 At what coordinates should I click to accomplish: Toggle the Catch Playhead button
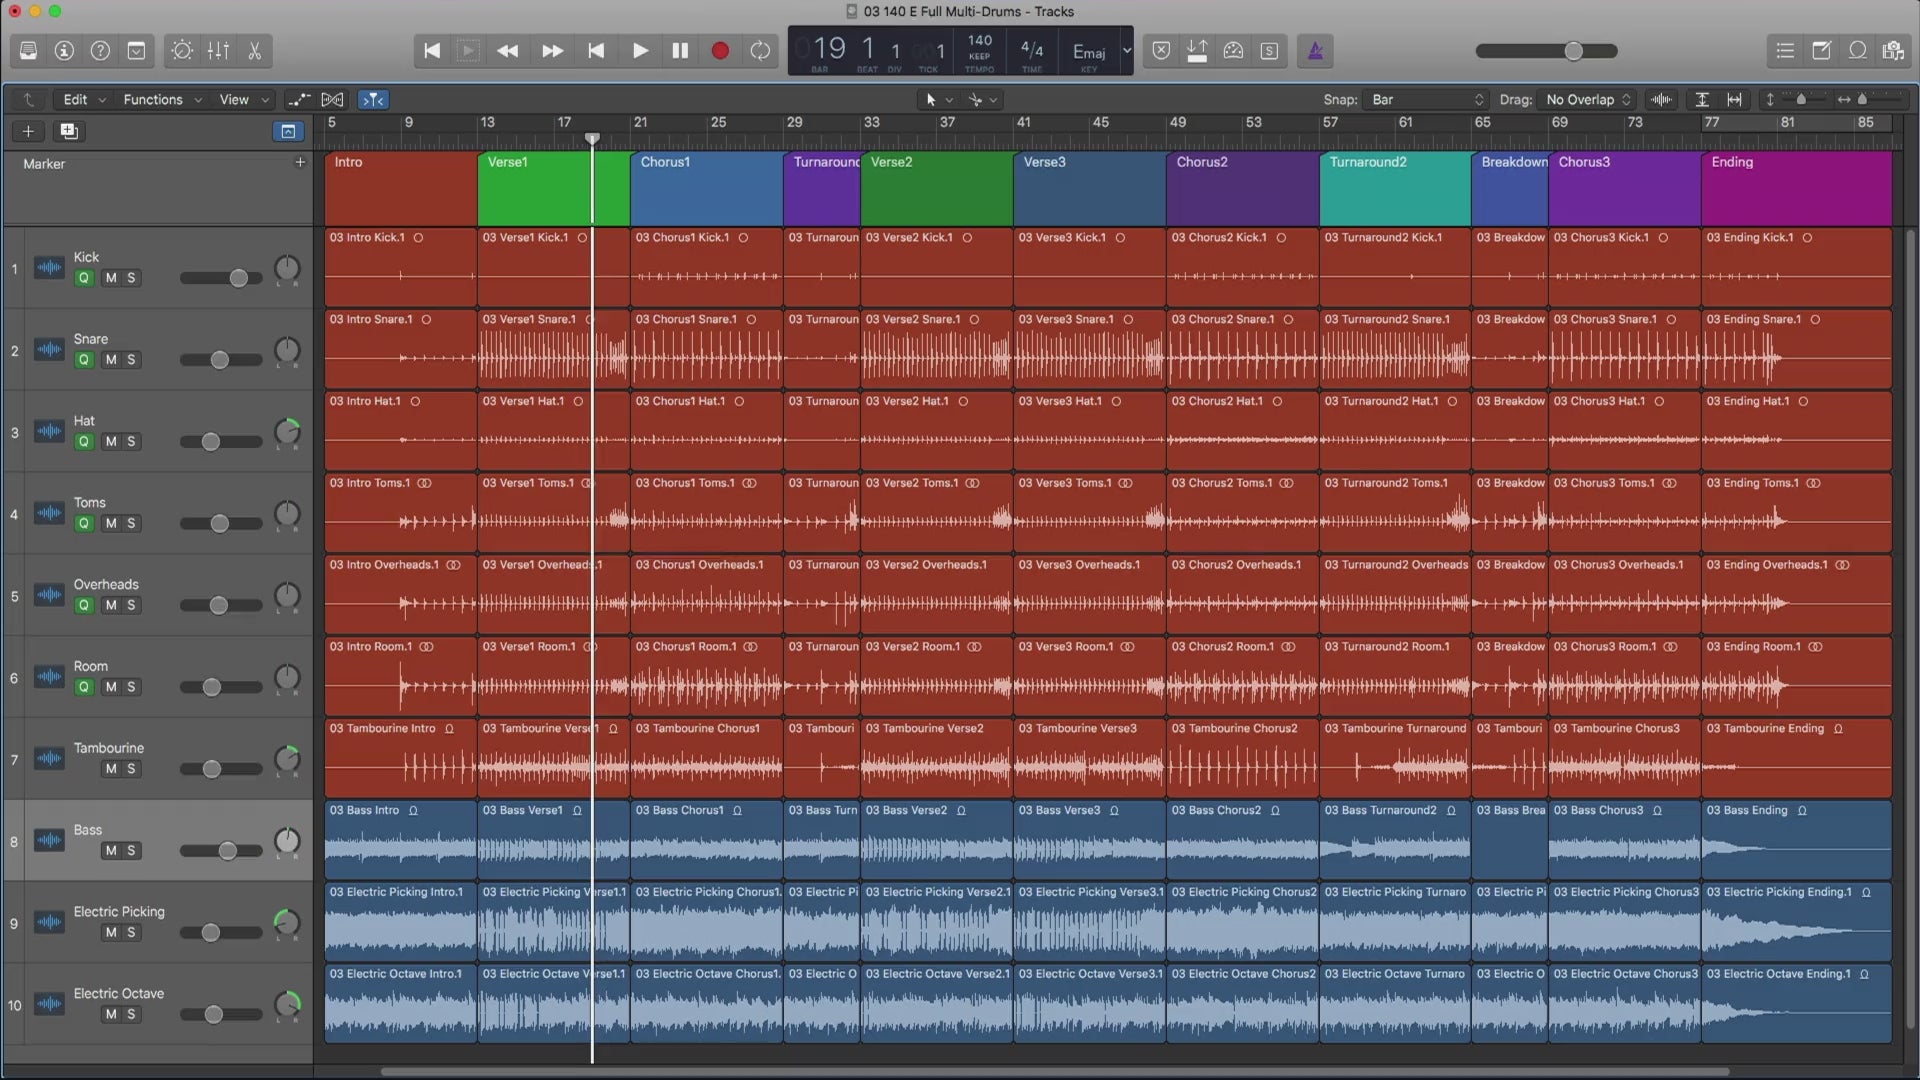click(x=373, y=99)
